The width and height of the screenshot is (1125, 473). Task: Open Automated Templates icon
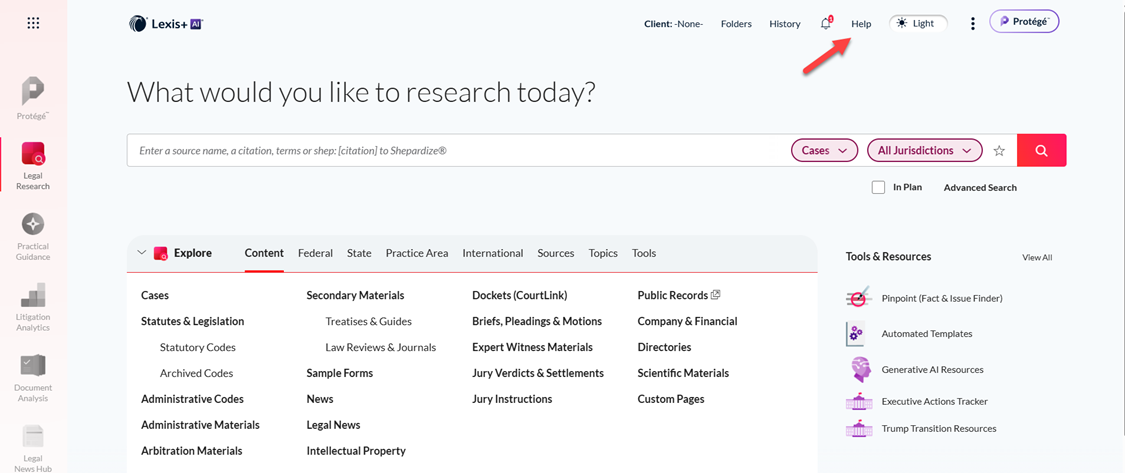coord(856,334)
